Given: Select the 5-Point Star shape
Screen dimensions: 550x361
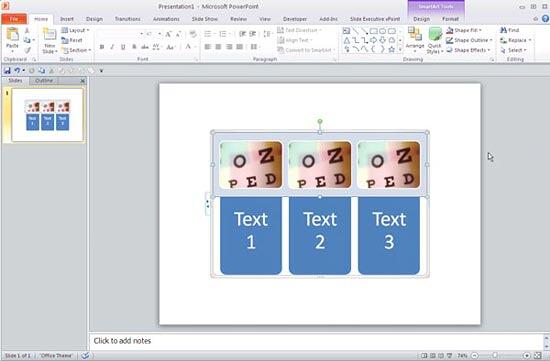Looking at the screenshot, I should tap(392, 50).
